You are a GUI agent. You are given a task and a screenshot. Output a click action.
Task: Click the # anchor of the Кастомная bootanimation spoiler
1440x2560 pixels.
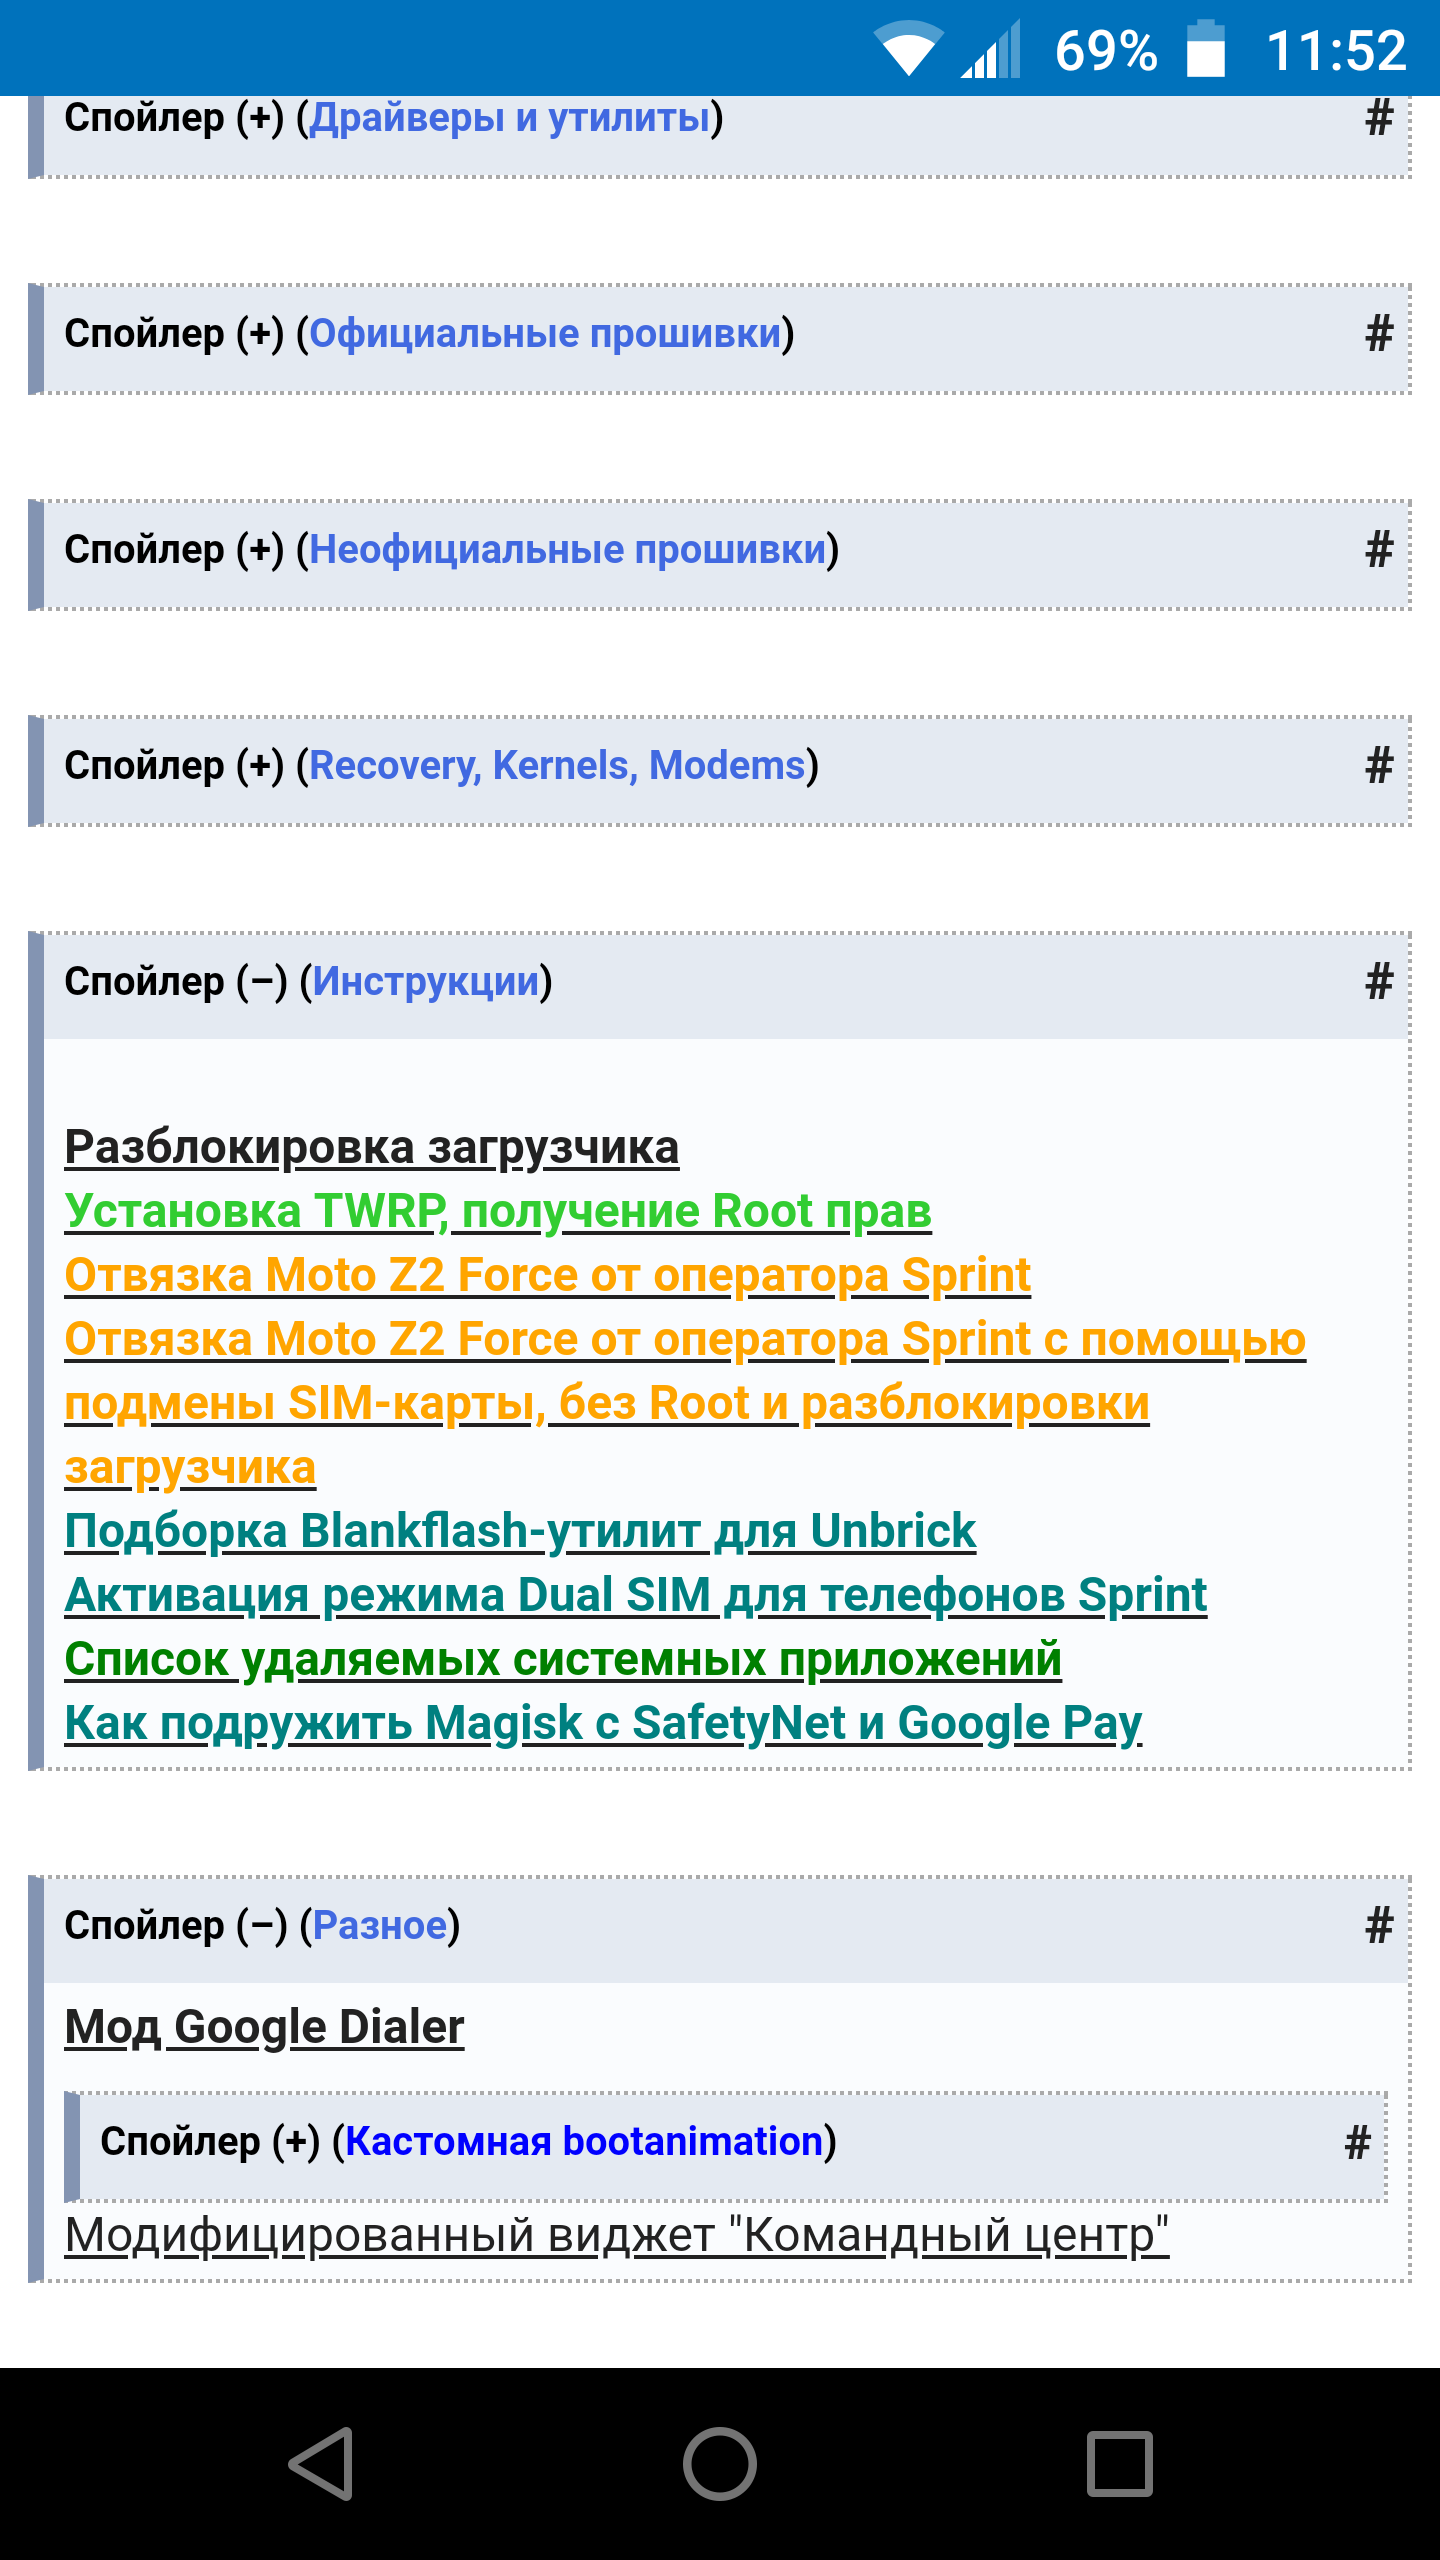click(x=1357, y=2142)
